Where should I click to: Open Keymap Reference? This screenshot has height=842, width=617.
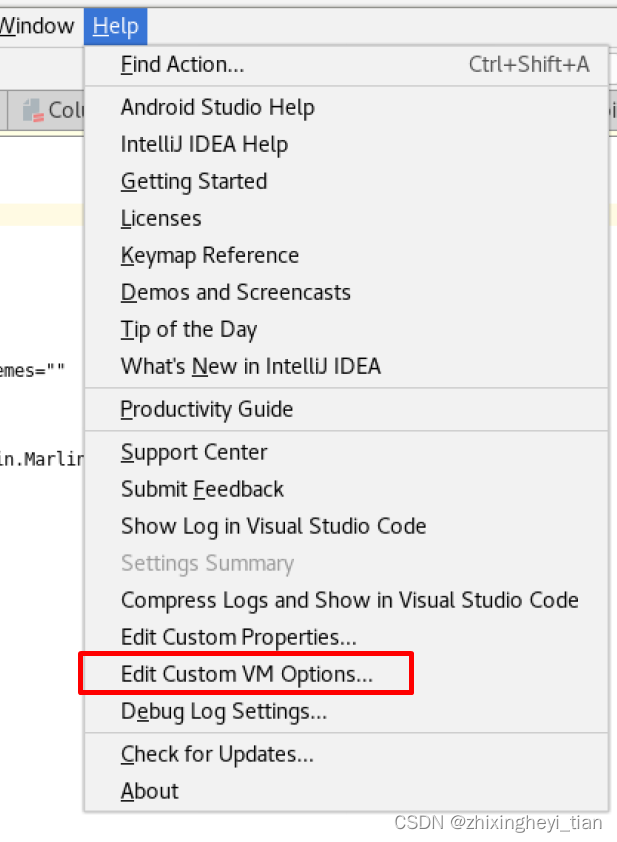tap(346, 256)
